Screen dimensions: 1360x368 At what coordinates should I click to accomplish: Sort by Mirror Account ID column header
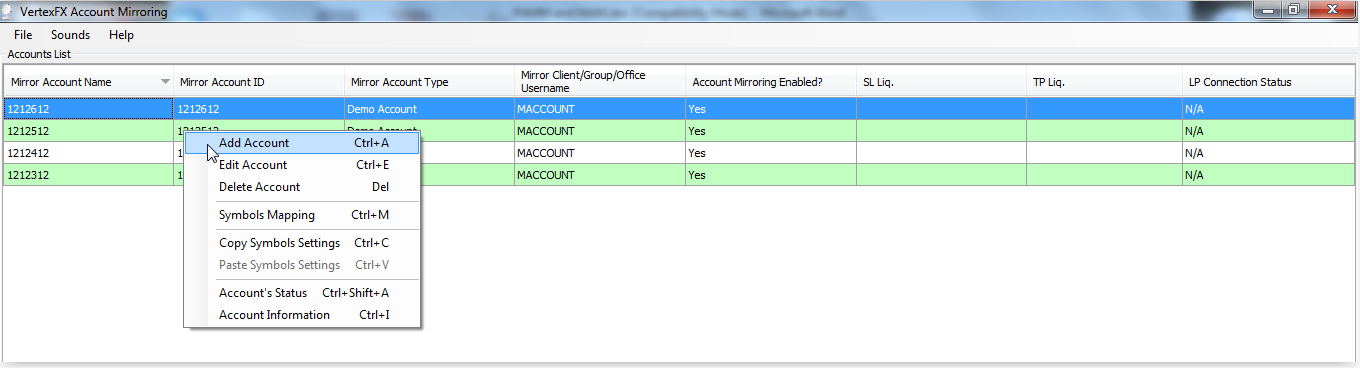coord(259,82)
